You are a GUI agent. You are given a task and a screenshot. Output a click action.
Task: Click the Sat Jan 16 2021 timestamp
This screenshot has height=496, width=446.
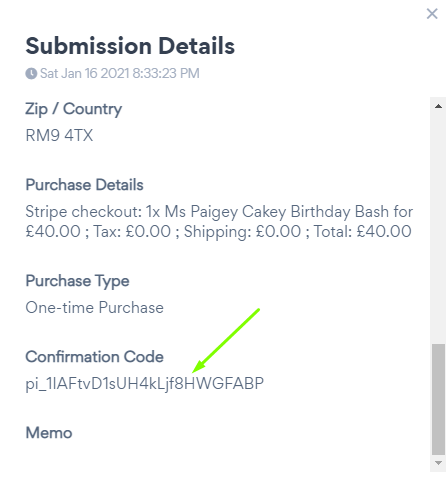tap(120, 73)
